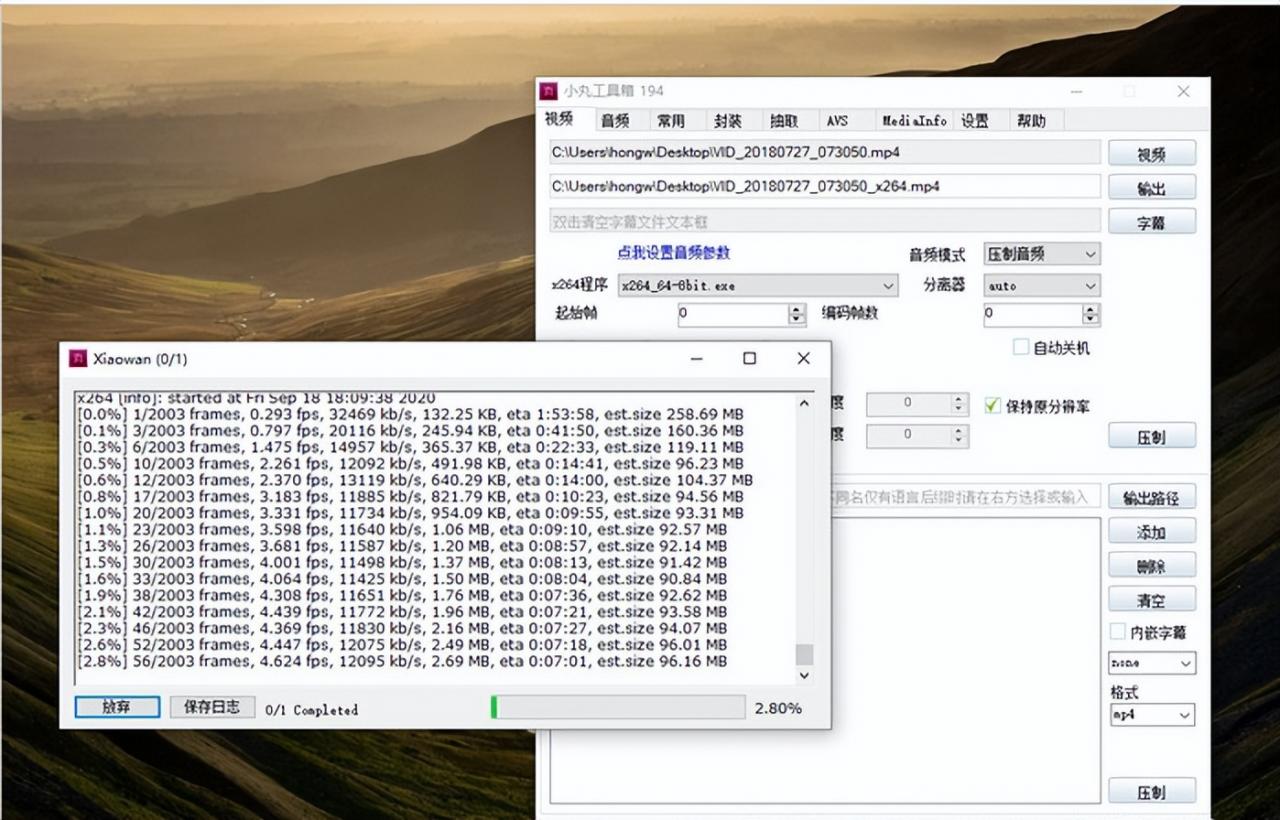The height and width of the screenshot is (820, 1280).
Task: Minimize the Xiaowan progress window
Action: (x=696, y=358)
